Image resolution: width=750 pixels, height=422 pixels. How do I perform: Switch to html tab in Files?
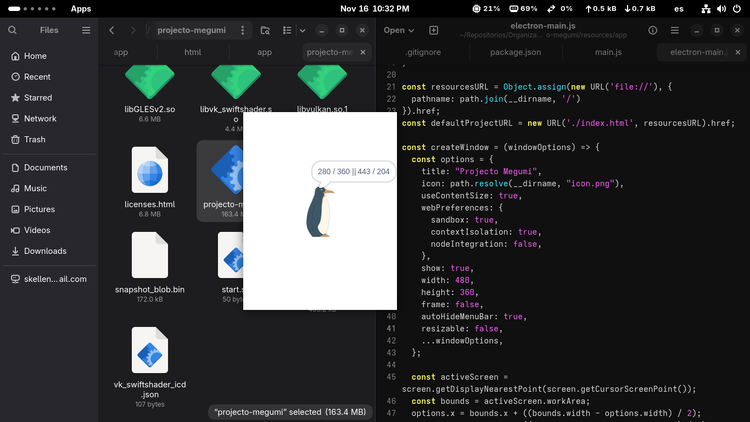click(x=193, y=52)
